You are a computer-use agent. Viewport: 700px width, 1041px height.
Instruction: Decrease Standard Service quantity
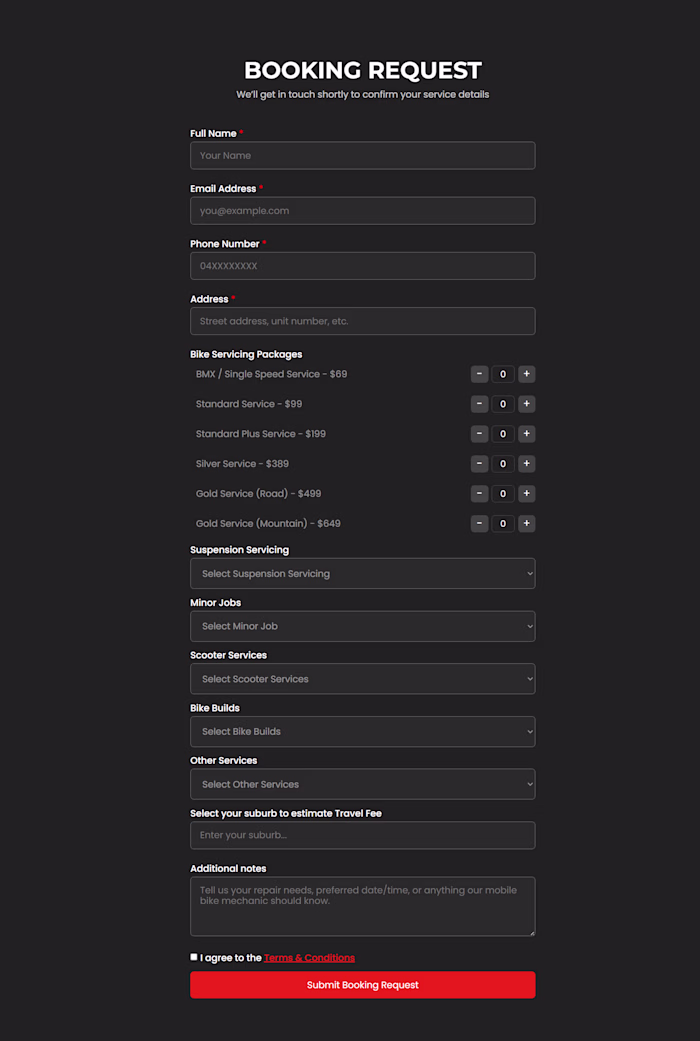[479, 403]
